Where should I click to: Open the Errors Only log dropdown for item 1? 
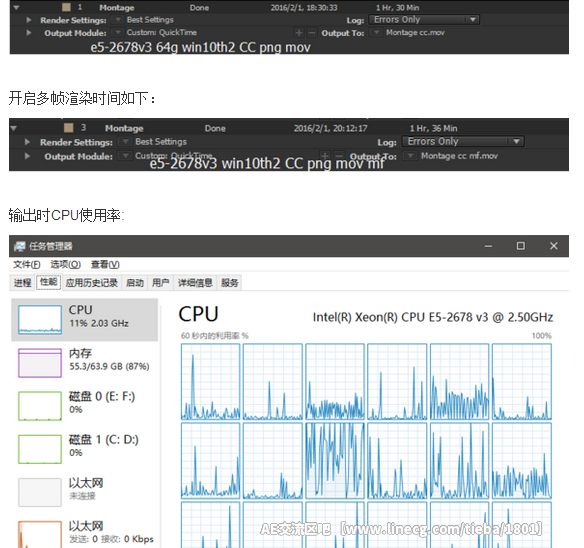tap(424, 20)
